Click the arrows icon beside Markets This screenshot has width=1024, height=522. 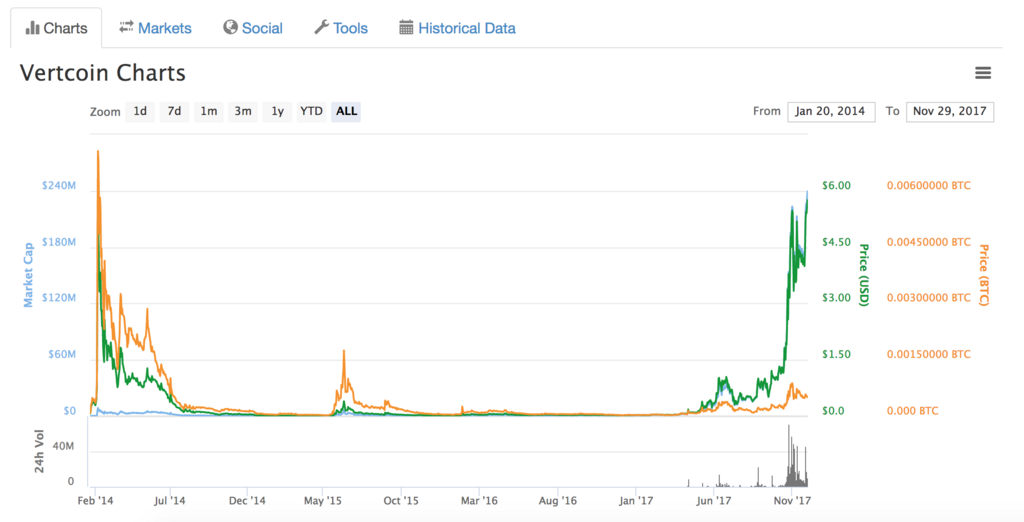click(x=126, y=27)
